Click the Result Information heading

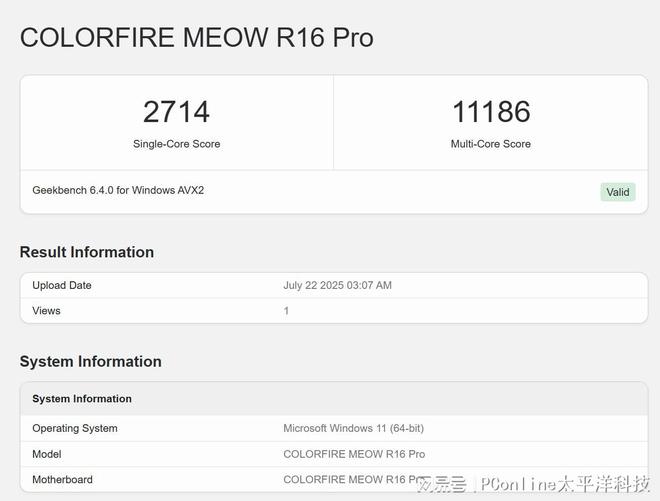click(x=87, y=252)
